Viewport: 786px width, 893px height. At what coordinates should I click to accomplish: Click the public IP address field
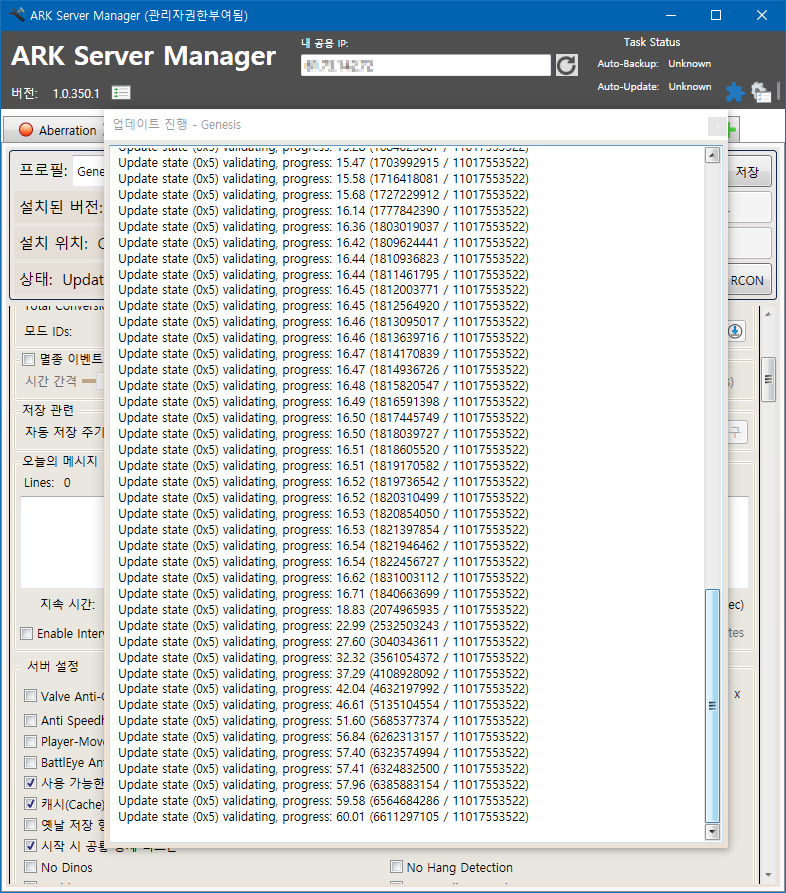click(425, 65)
